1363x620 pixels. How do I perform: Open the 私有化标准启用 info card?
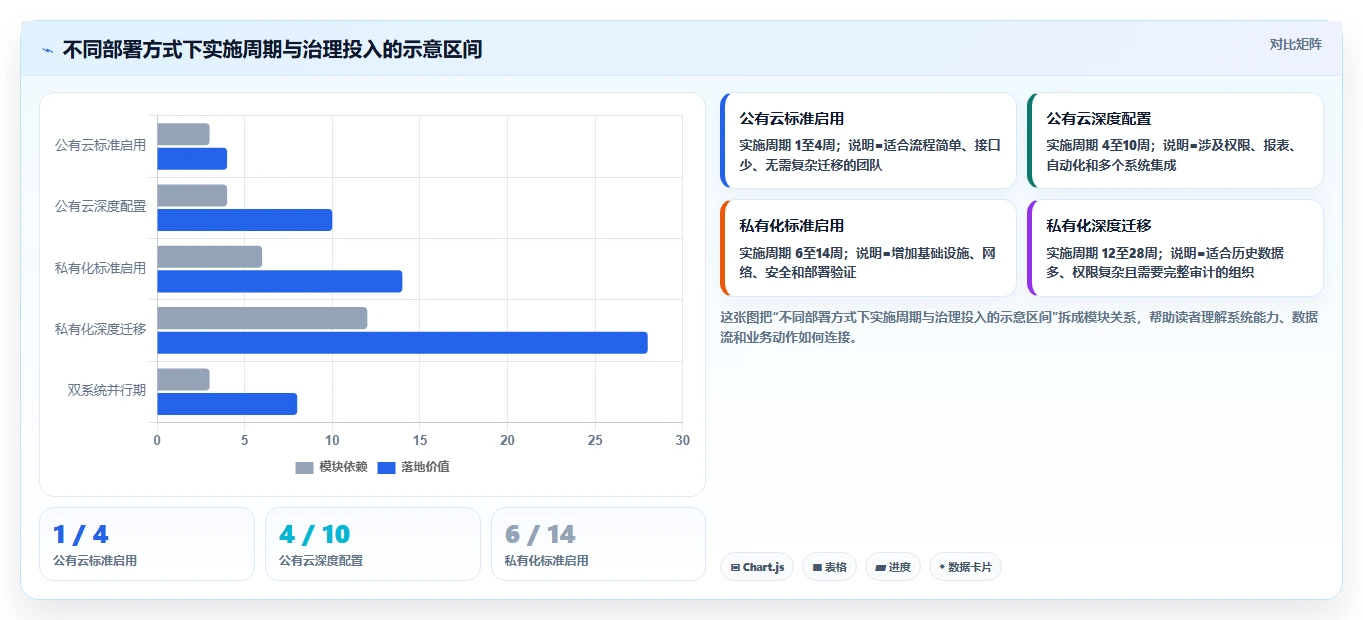click(868, 248)
